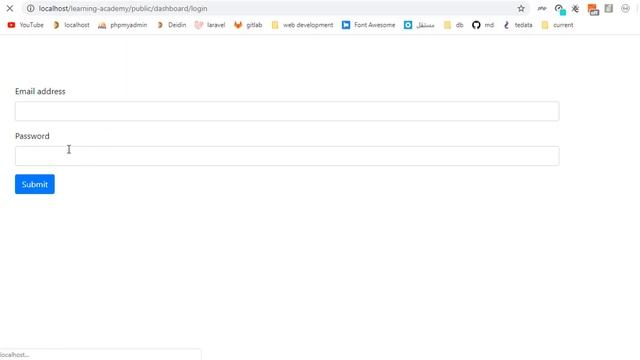Image resolution: width=640 pixels, height=360 pixels.
Task: Open the phpmyadmin bookmark
Action: coord(122,25)
